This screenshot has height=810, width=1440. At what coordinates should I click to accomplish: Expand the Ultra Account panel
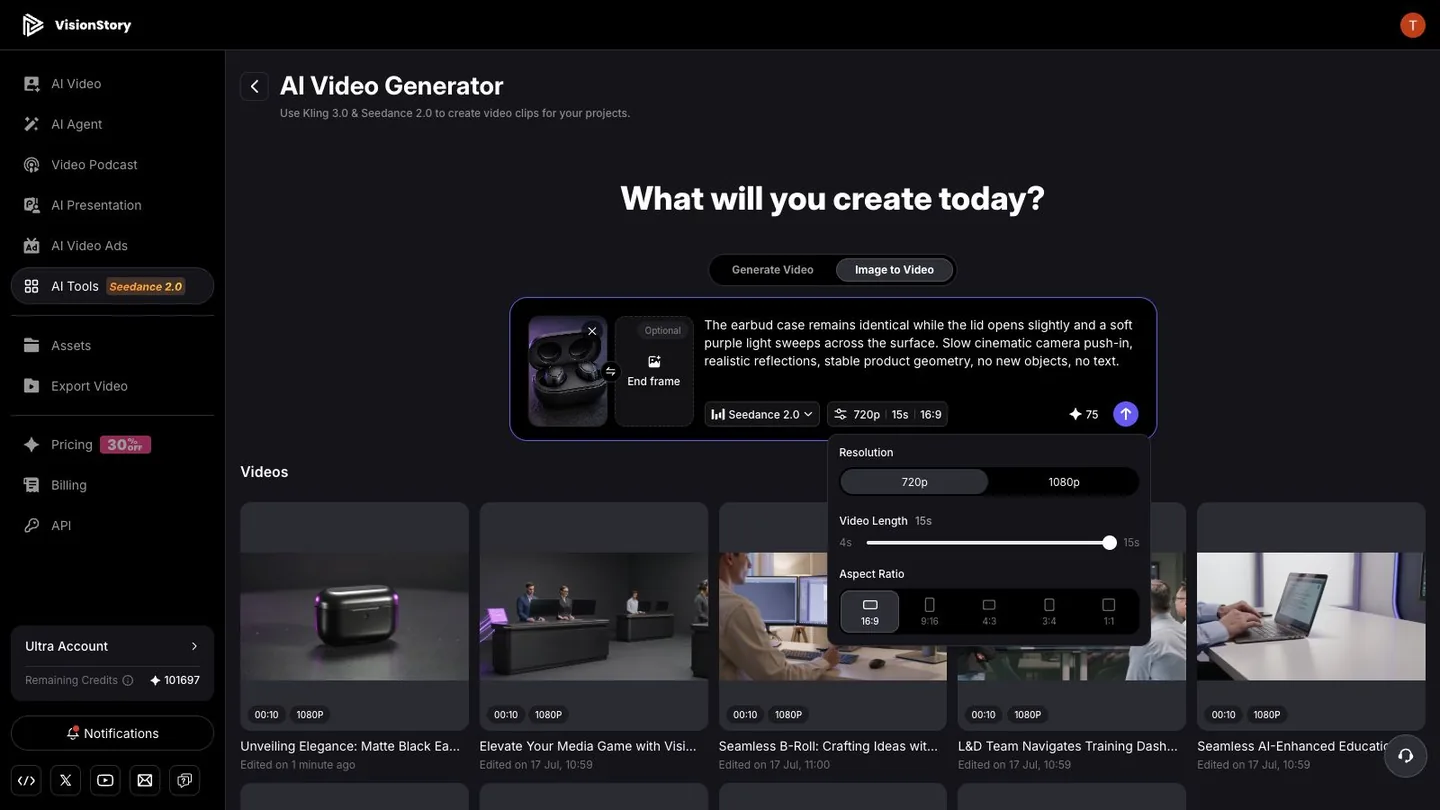click(x=112, y=647)
